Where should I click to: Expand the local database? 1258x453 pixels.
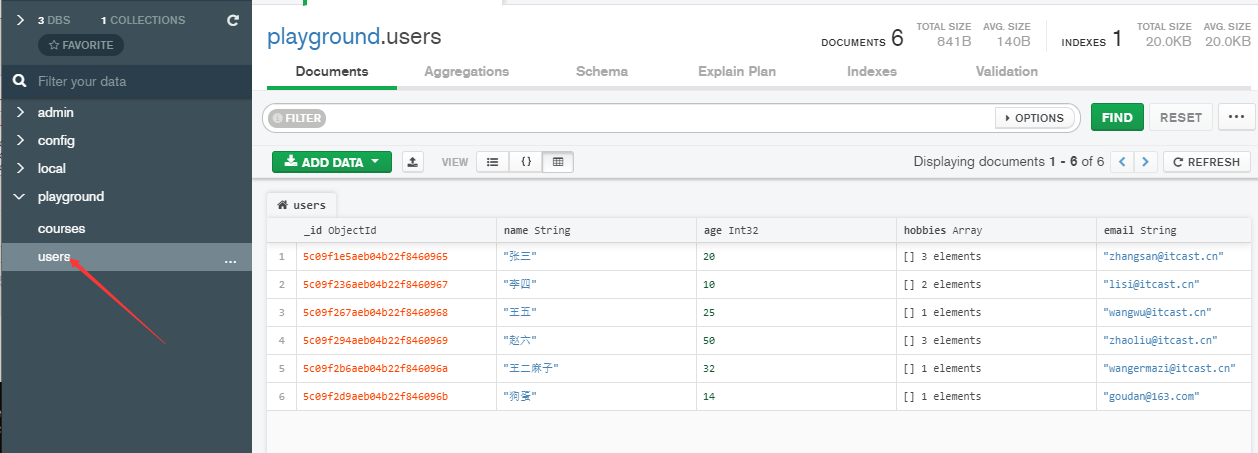pos(20,169)
